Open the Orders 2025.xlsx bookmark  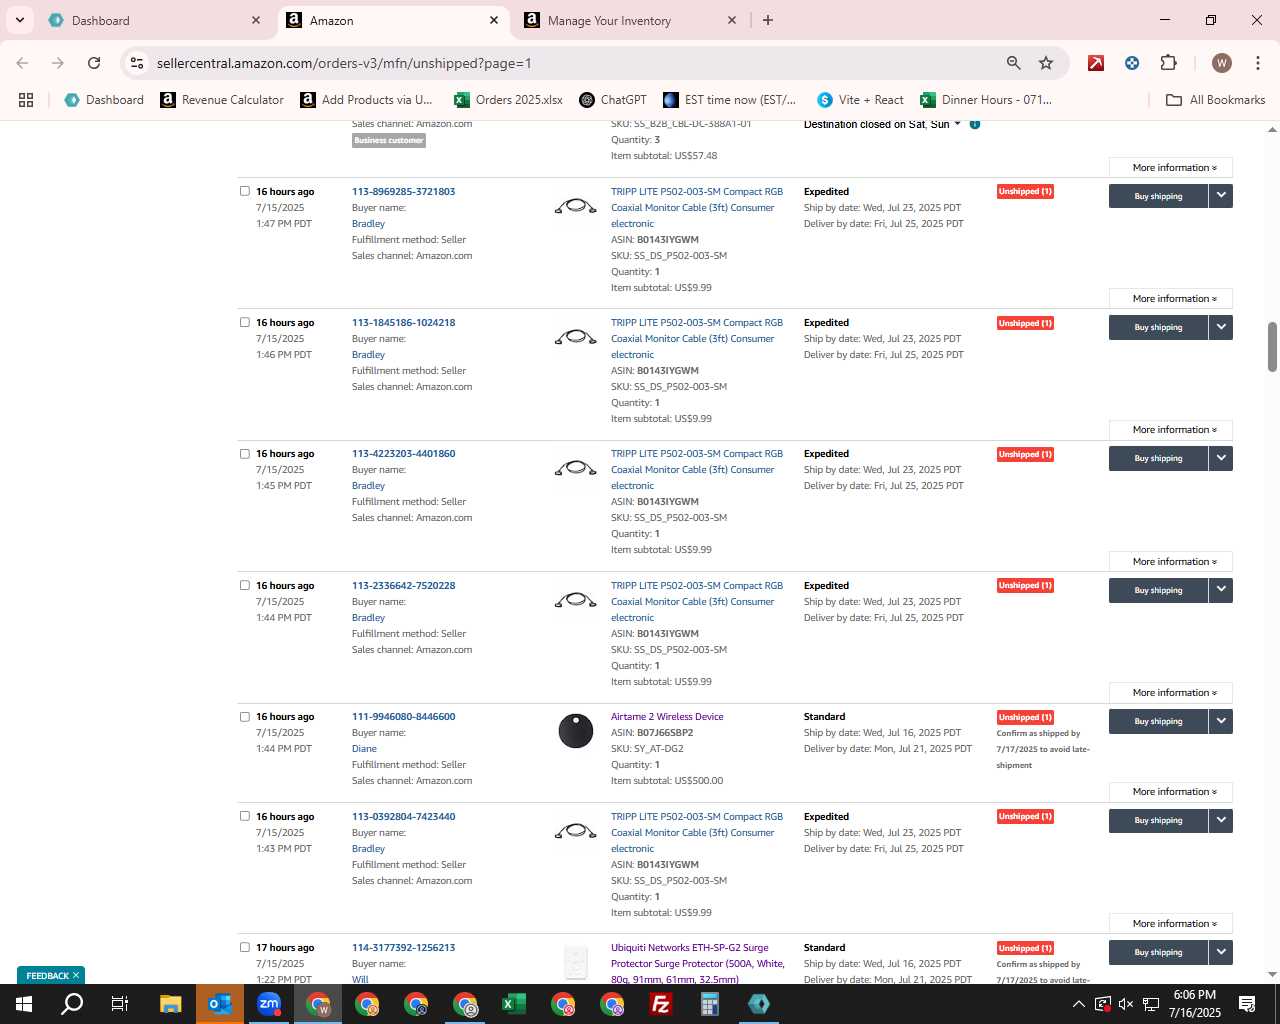click(x=508, y=100)
